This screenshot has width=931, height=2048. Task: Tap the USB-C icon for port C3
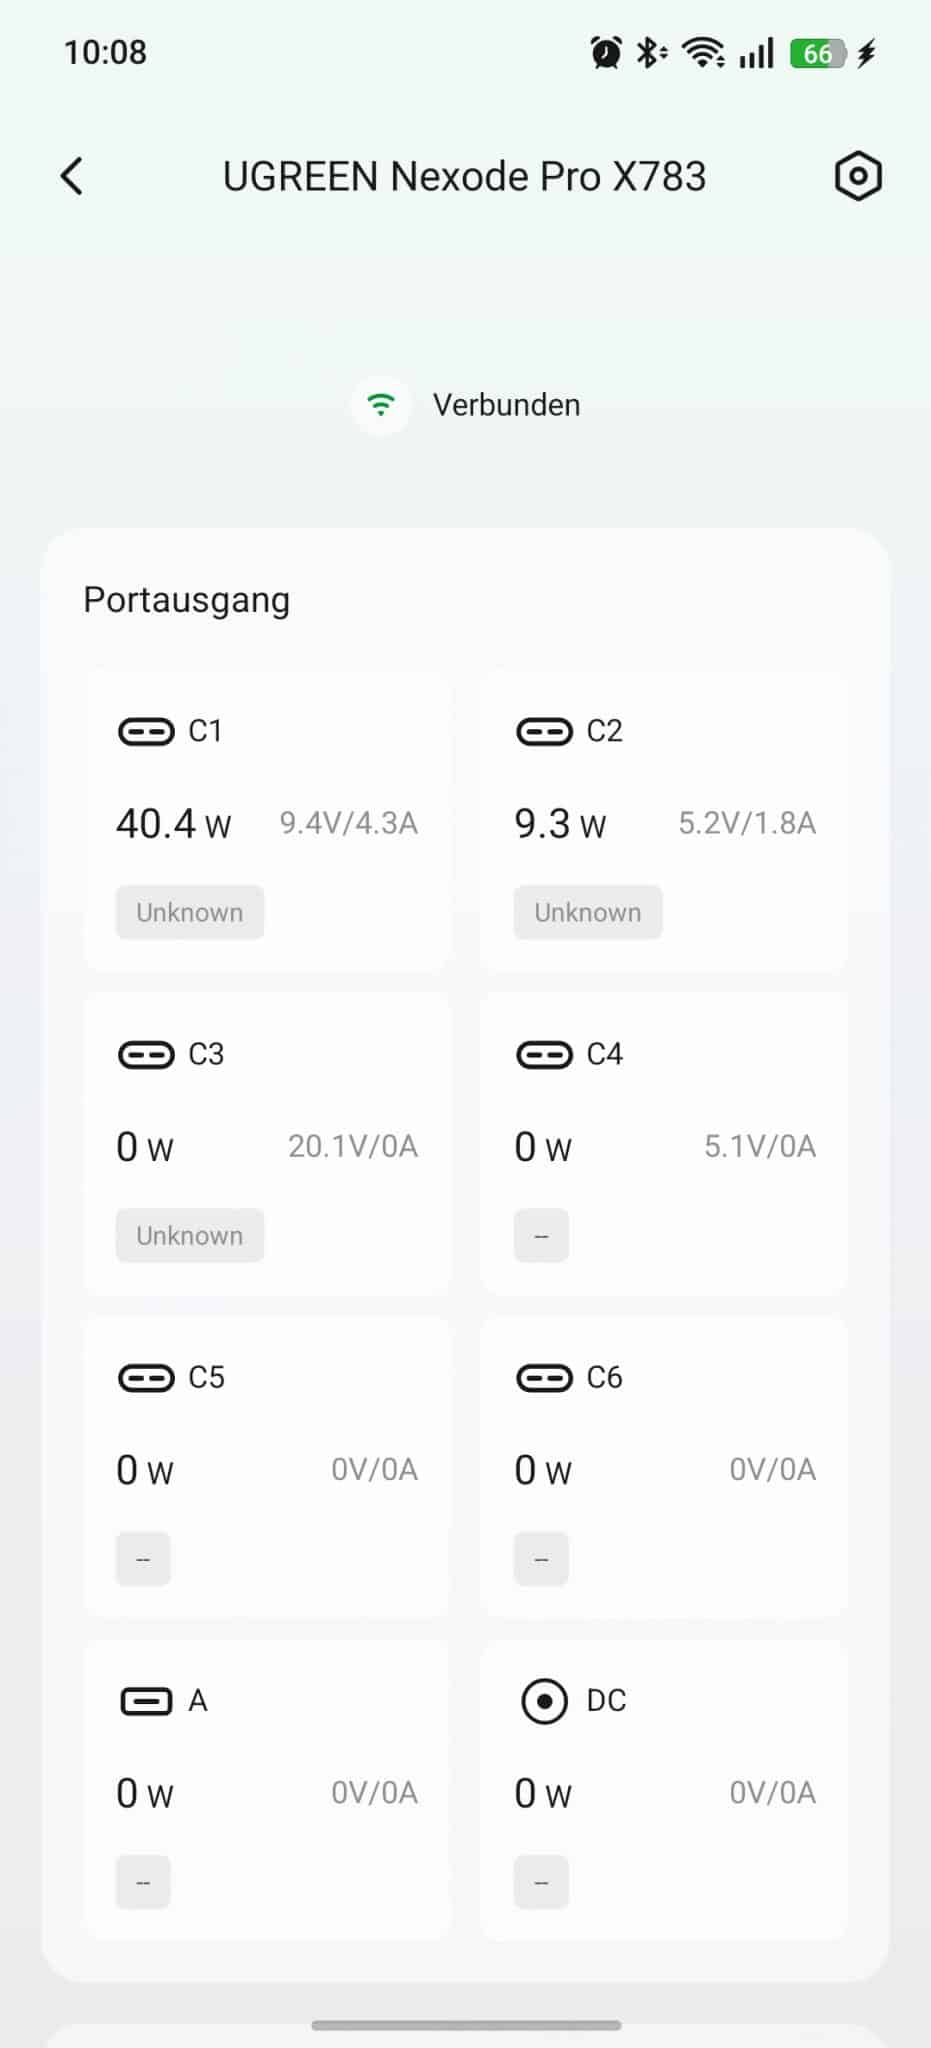pyautogui.click(x=146, y=1055)
